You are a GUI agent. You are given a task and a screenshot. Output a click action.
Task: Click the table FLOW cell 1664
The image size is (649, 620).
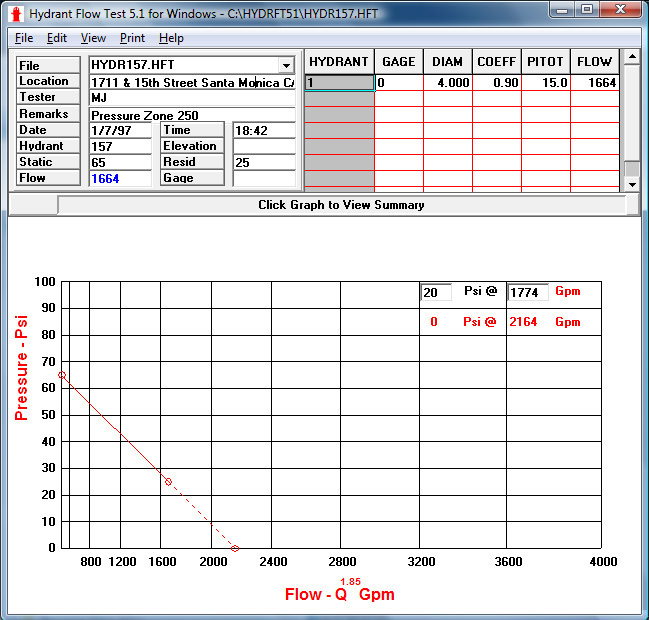[595, 83]
